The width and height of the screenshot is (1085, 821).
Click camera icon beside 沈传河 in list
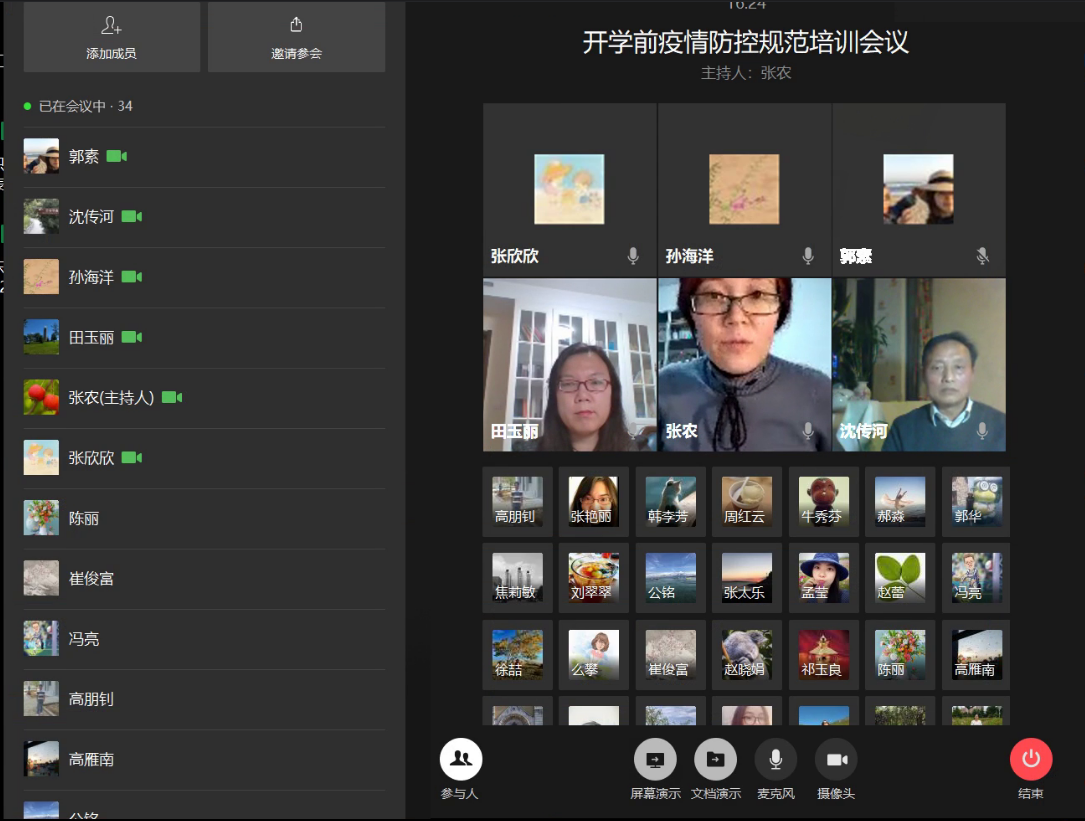point(132,217)
